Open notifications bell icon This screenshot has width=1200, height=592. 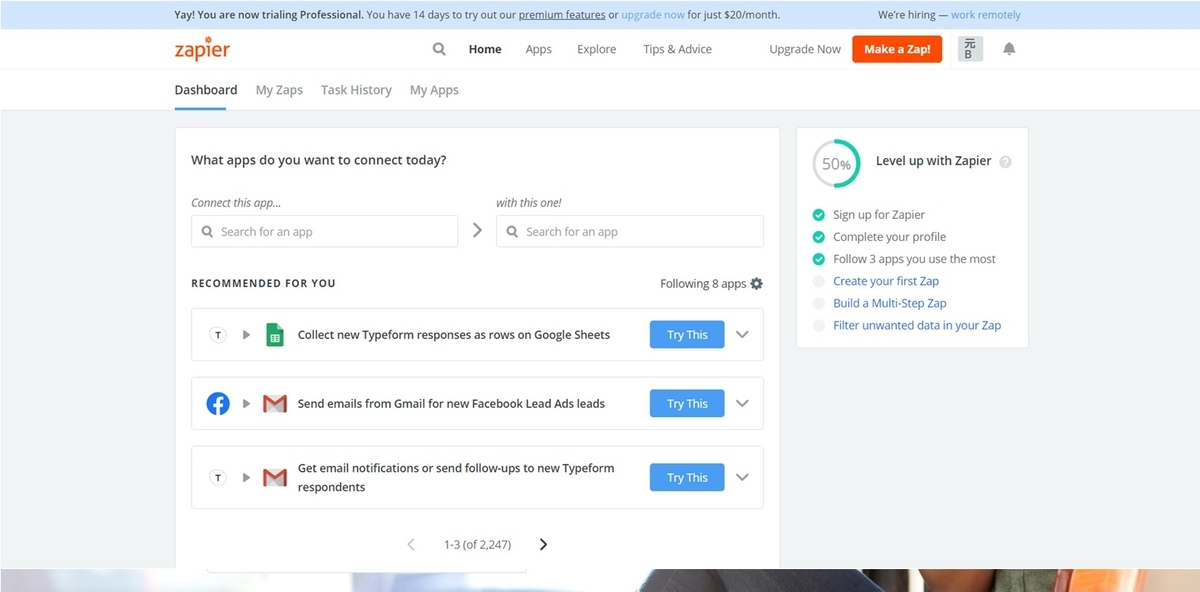1009,49
